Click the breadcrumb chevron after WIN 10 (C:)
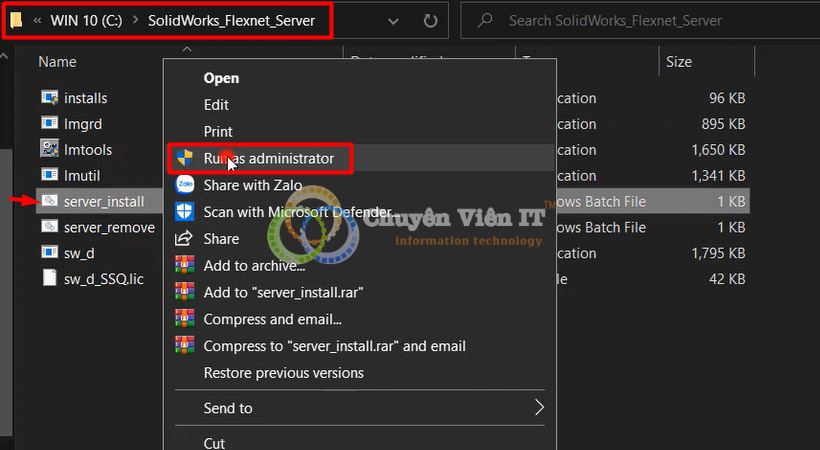 [x=133, y=21]
